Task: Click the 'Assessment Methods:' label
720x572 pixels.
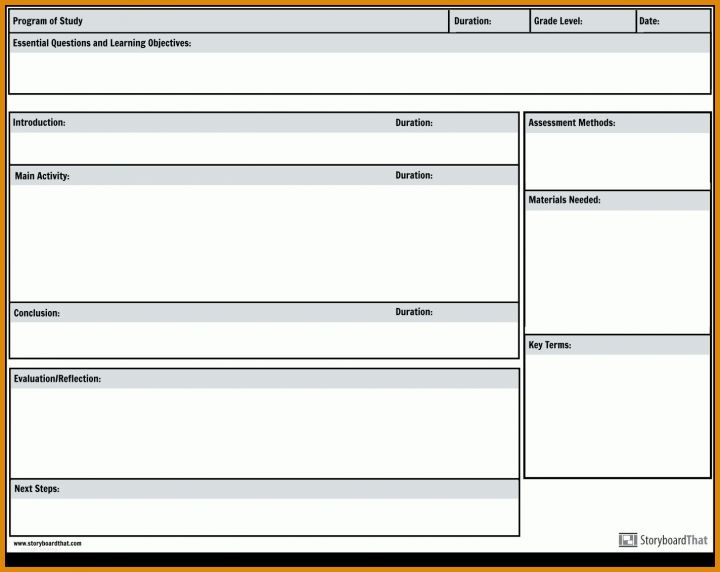Action: 572,123
